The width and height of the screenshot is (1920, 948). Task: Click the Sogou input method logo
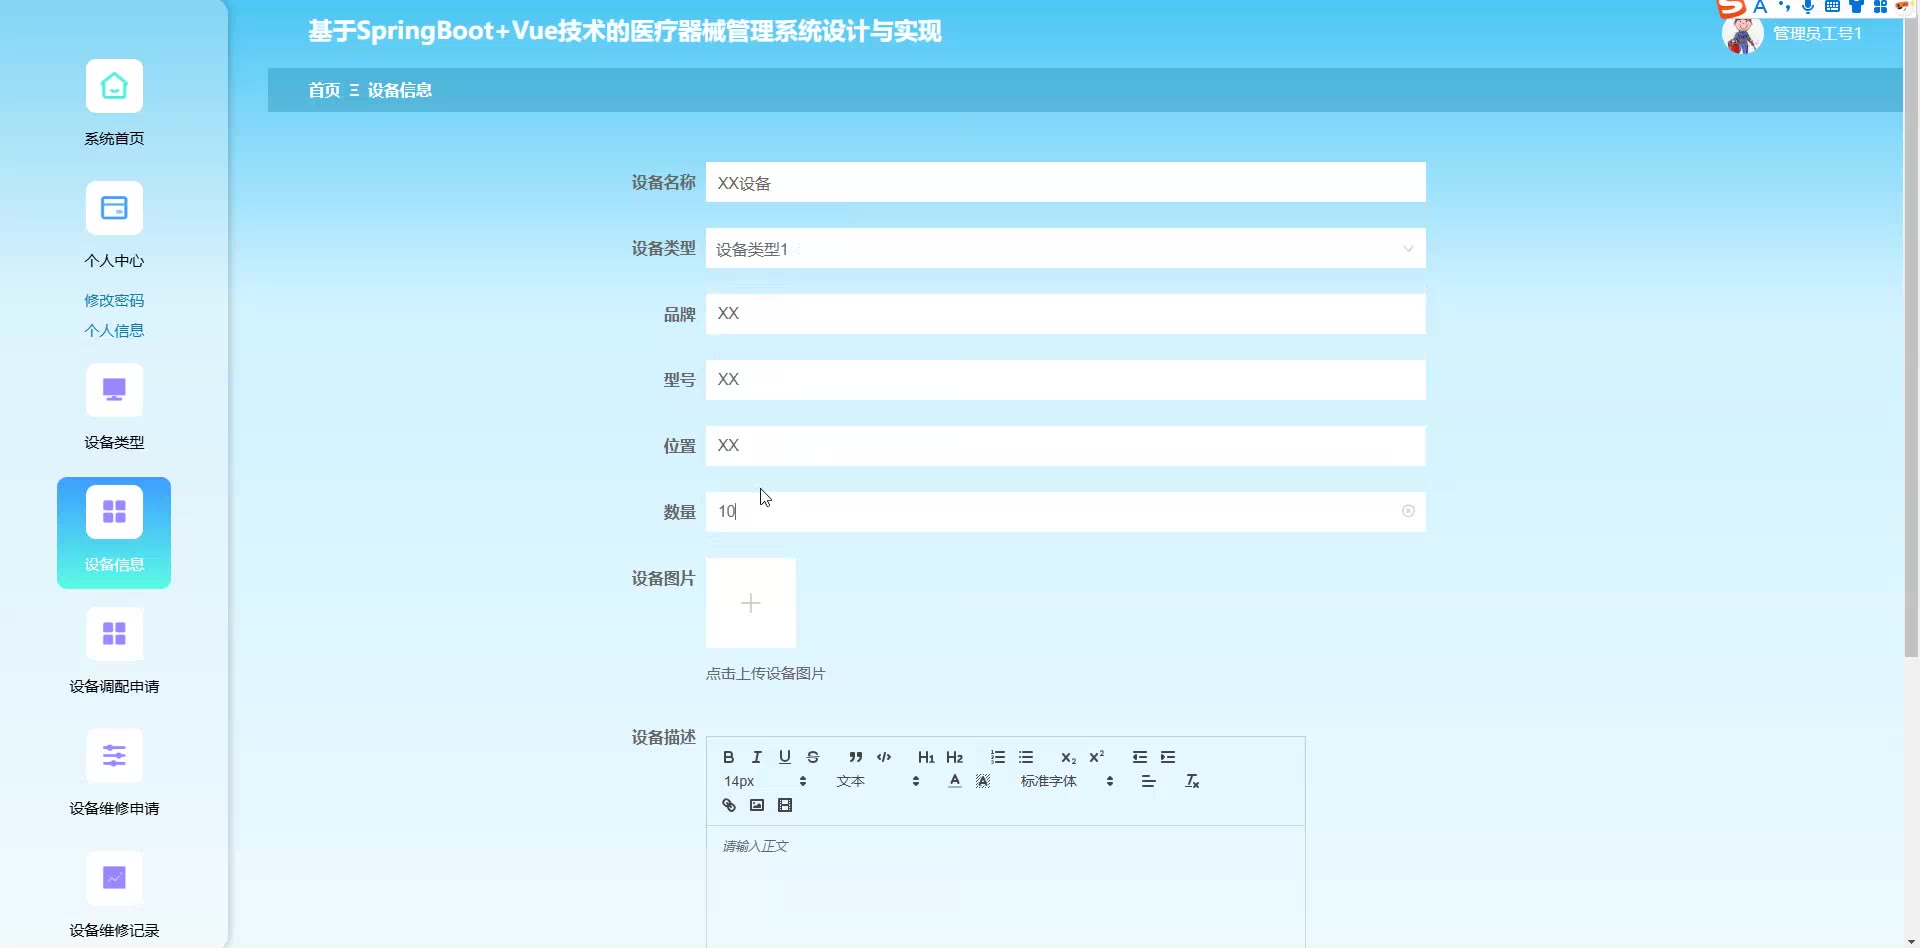1731,8
